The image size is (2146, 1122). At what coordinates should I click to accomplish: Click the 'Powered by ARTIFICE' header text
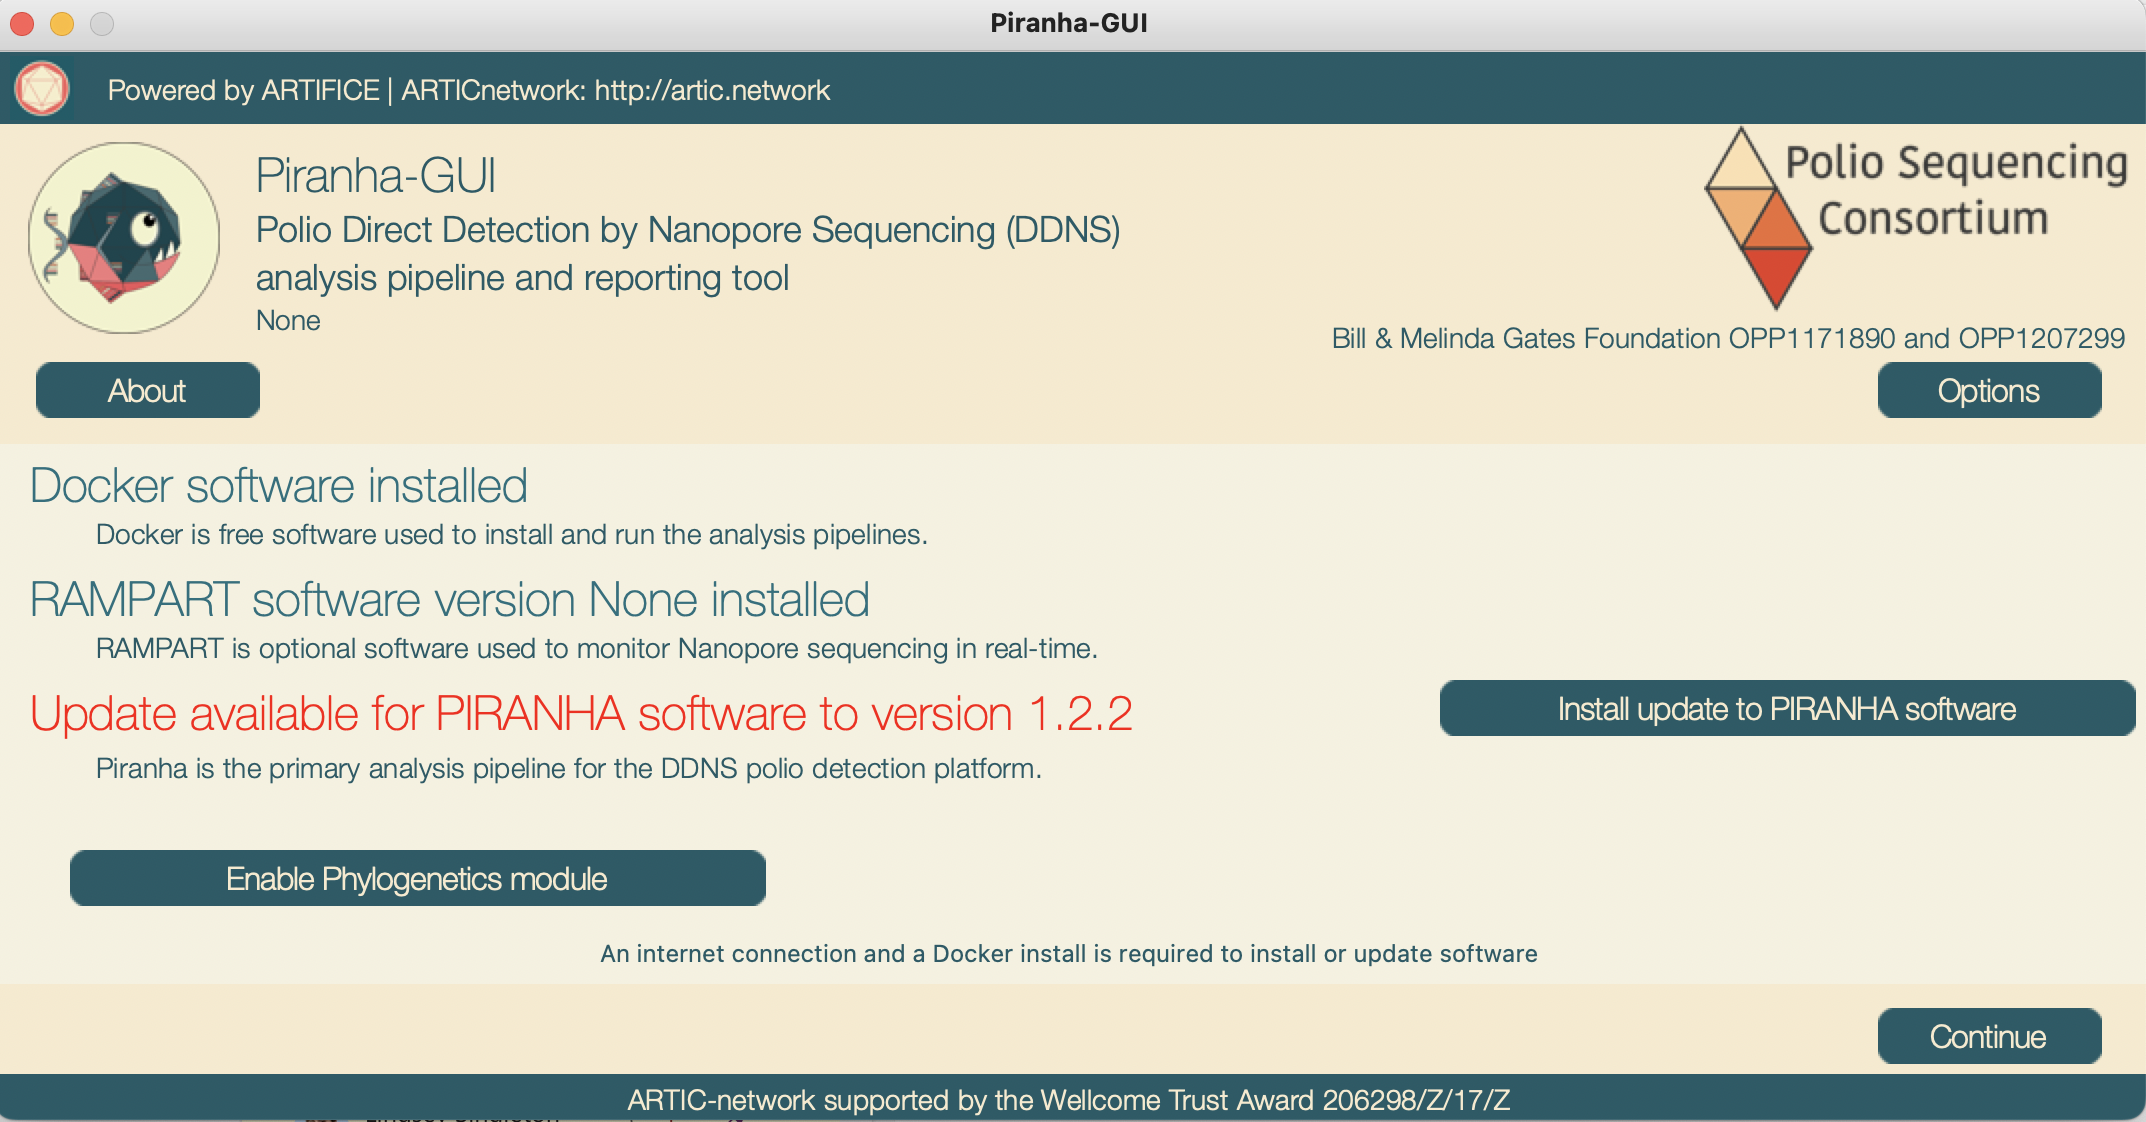point(469,90)
